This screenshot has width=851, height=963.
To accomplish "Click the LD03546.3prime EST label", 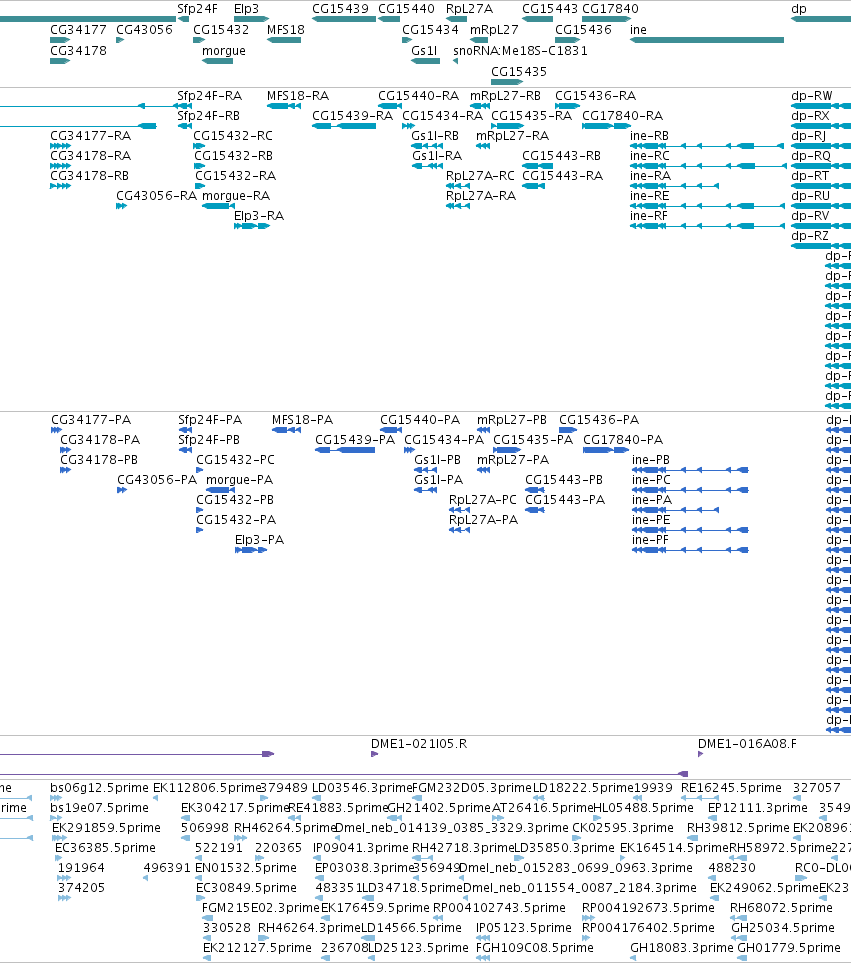I will click(362, 787).
